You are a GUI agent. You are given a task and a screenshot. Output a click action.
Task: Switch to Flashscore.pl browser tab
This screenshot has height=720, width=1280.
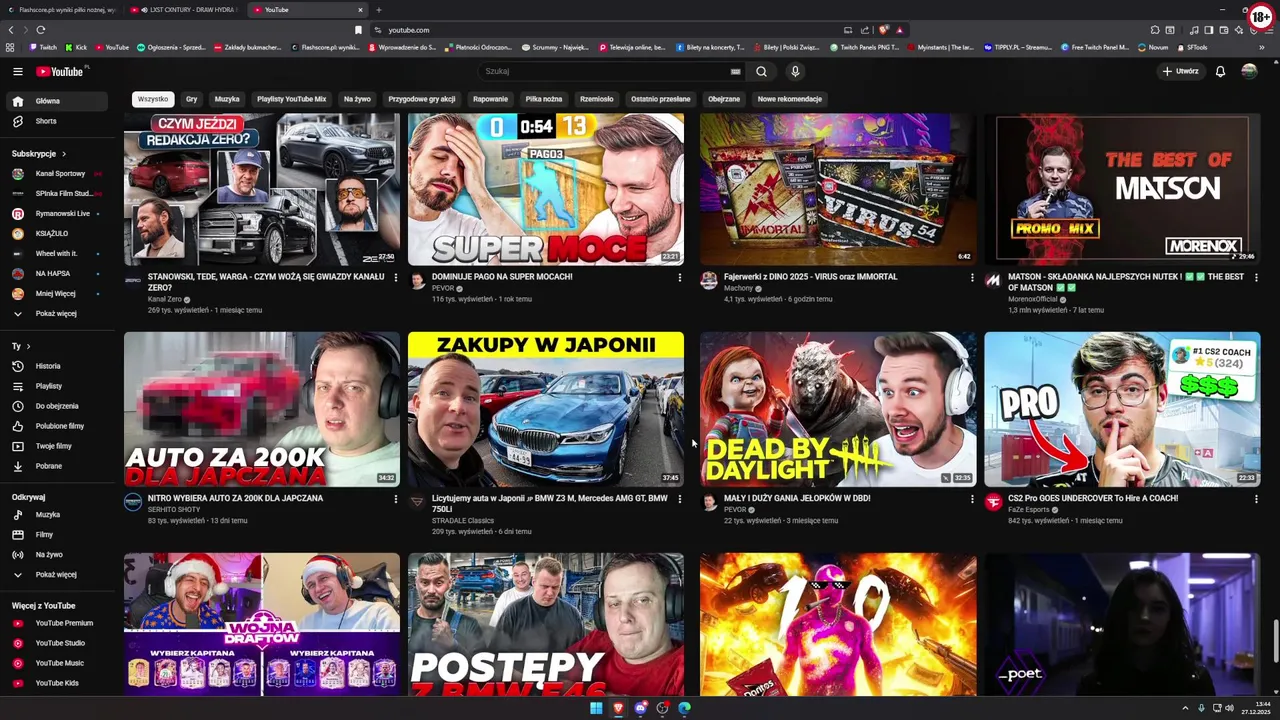62,10
